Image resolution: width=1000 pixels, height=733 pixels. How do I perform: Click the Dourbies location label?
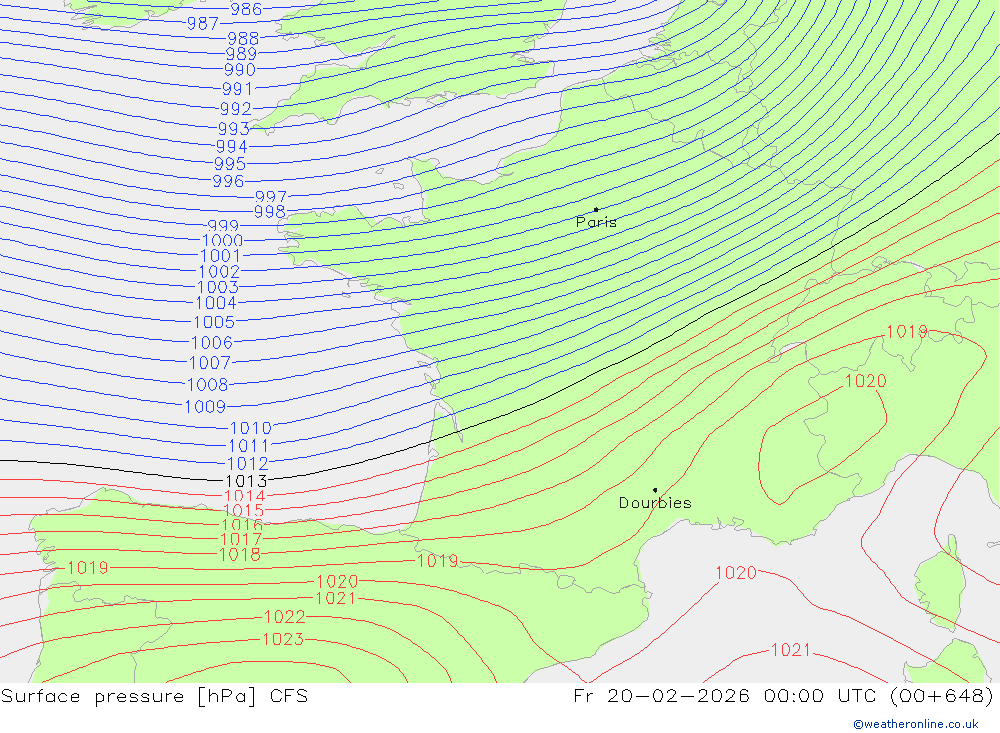(x=655, y=503)
